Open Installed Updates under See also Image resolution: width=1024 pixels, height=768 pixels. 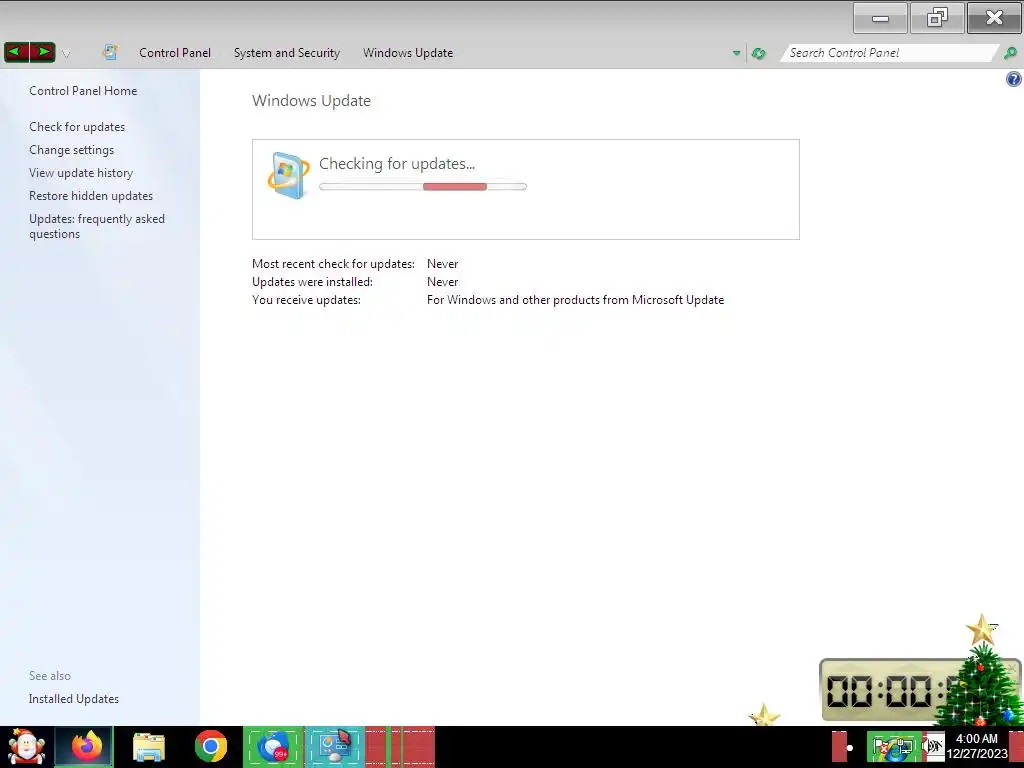pyautogui.click(x=74, y=699)
